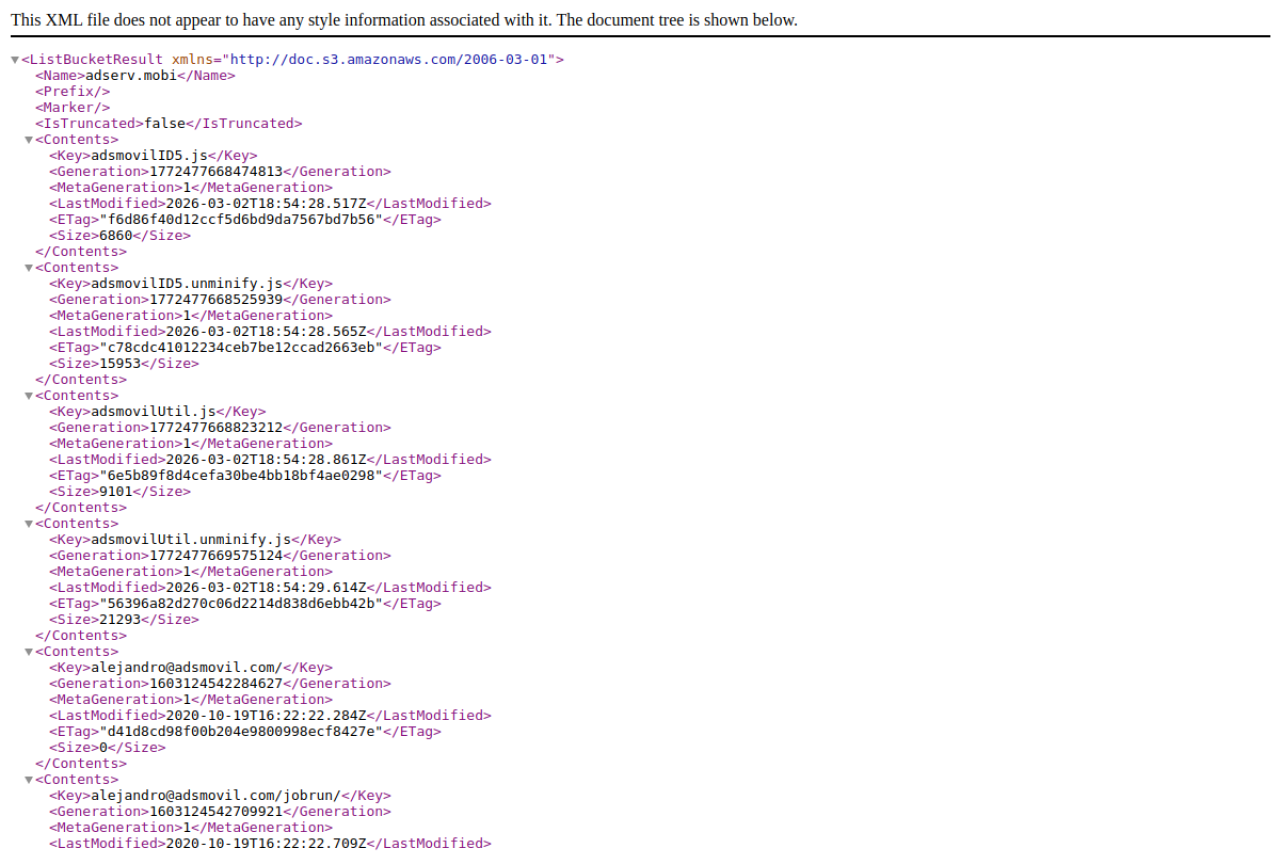Screen dimensions: 1280x853
Task: Click the ETag value starting with d41d8cd9
Action: (x=240, y=732)
